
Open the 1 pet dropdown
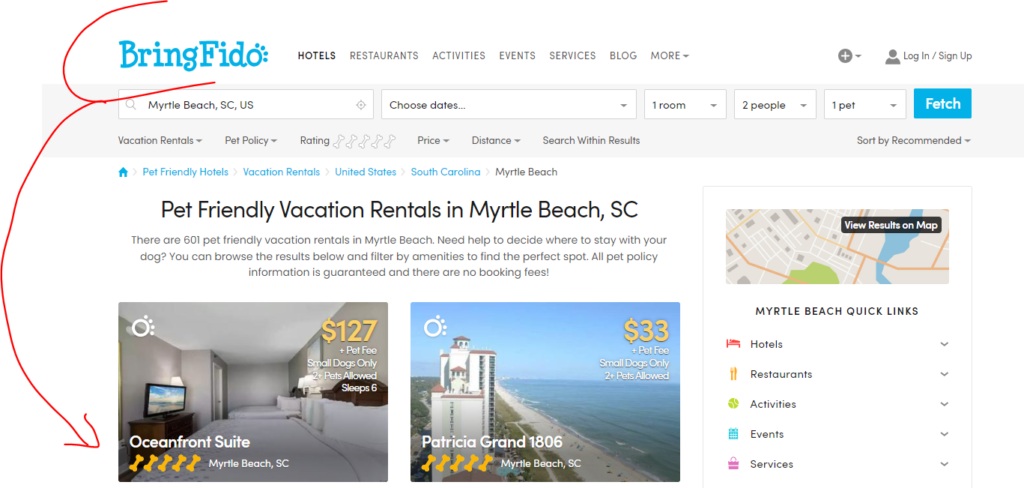click(x=865, y=105)
